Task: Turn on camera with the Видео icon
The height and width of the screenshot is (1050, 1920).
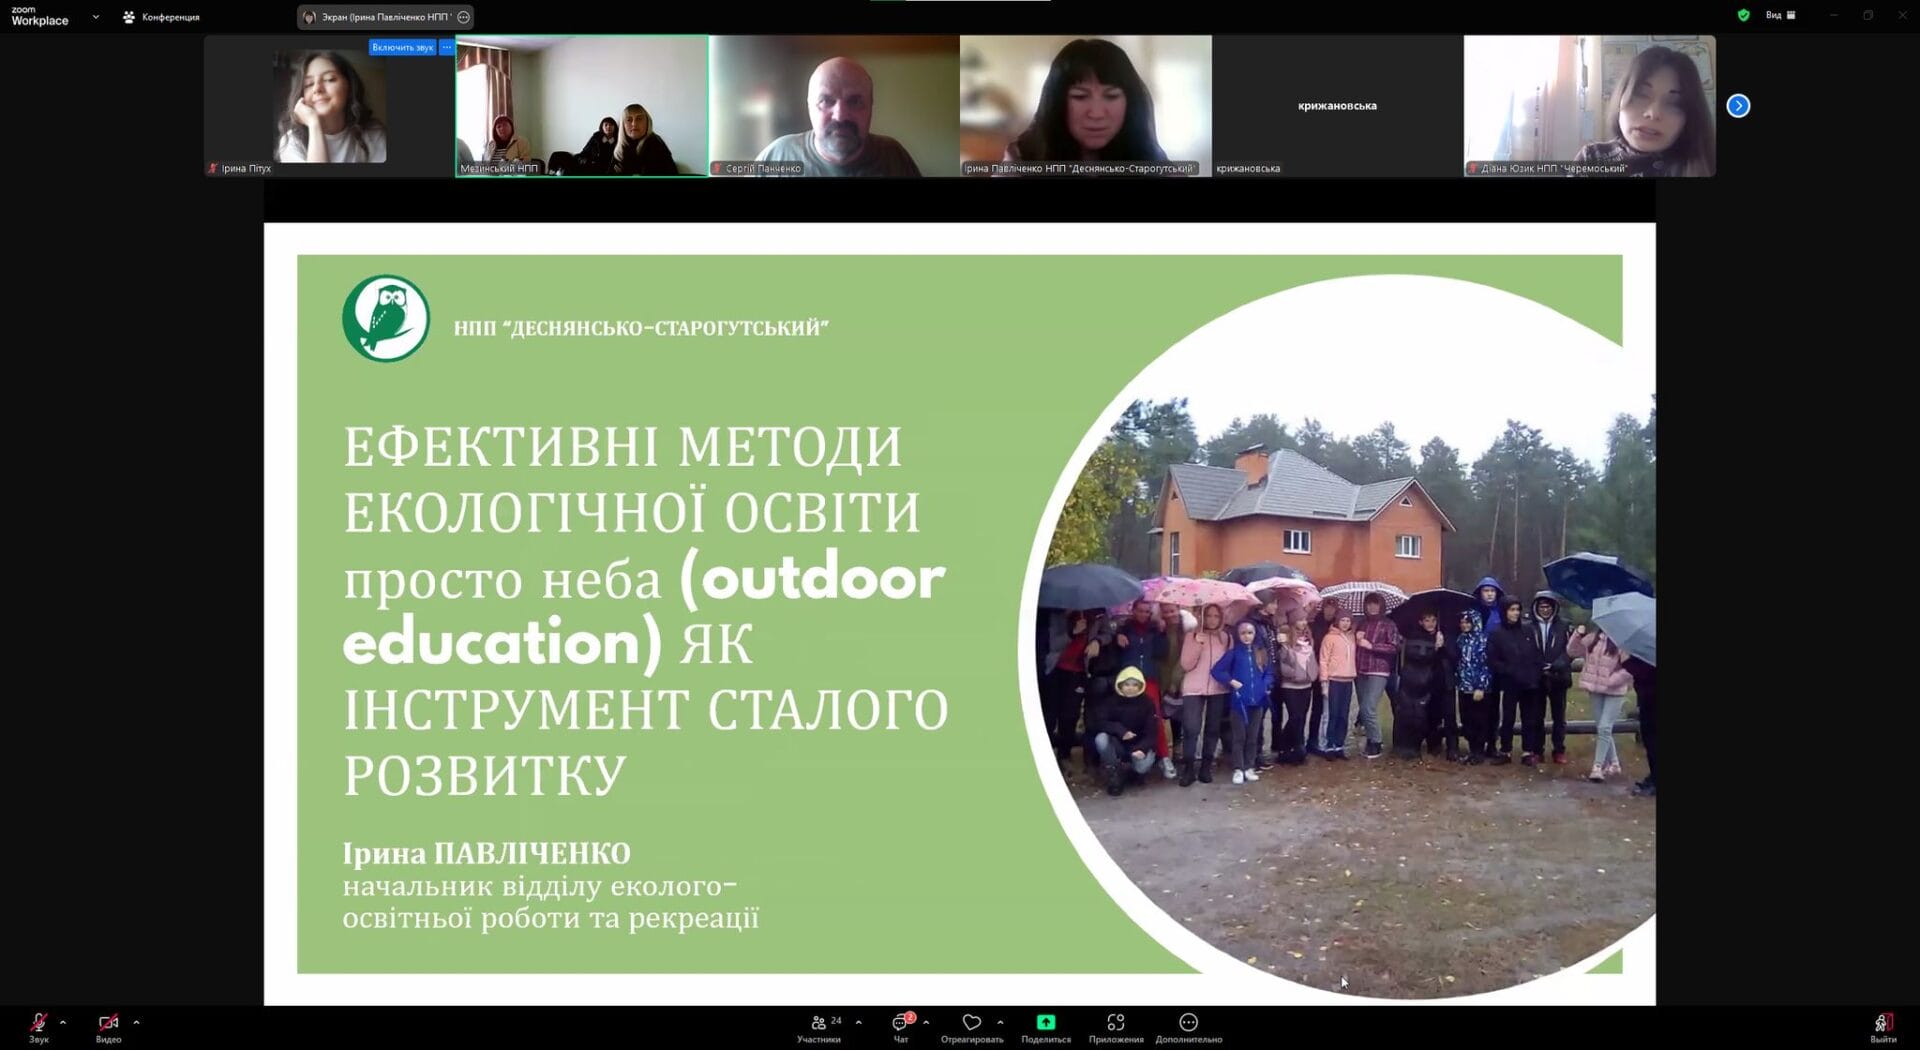Action: tap(108, 1023)
